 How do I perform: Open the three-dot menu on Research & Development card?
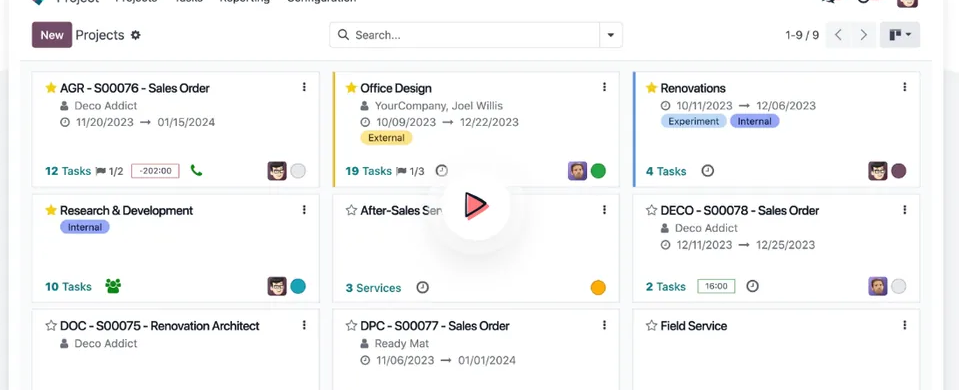[x=304, y=210]
